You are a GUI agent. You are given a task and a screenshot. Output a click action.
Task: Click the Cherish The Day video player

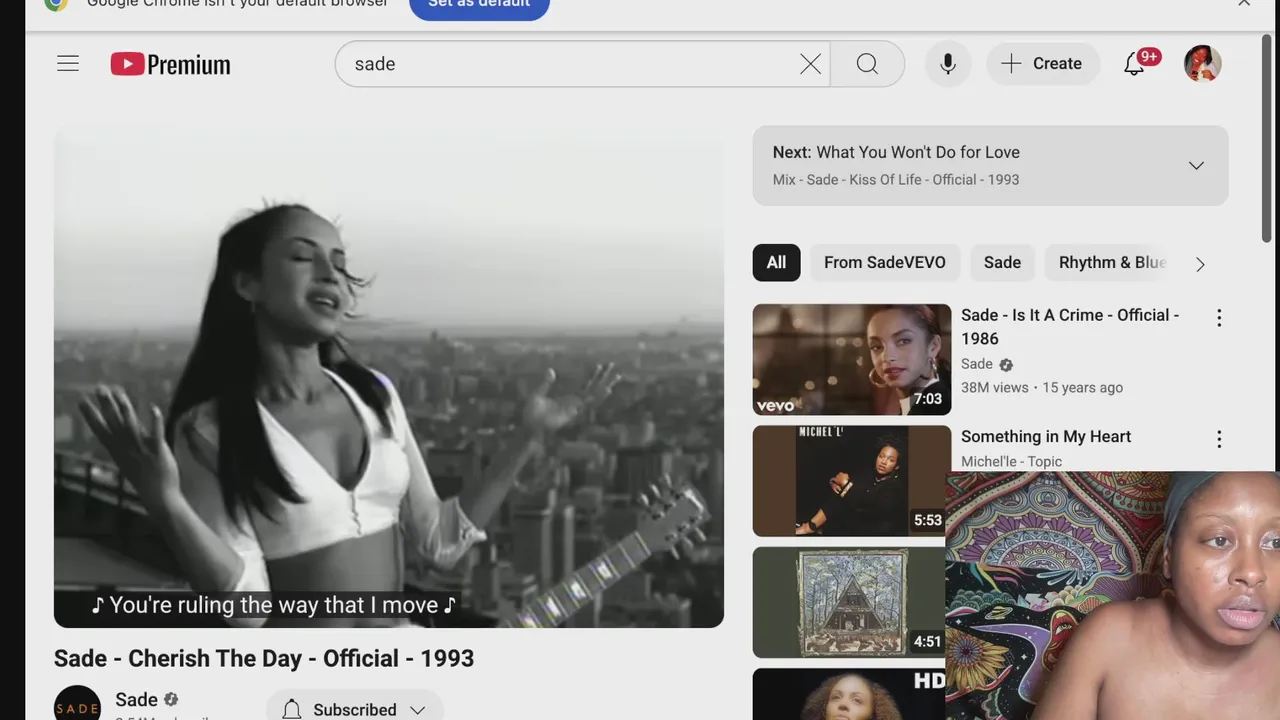pos(388,376)
